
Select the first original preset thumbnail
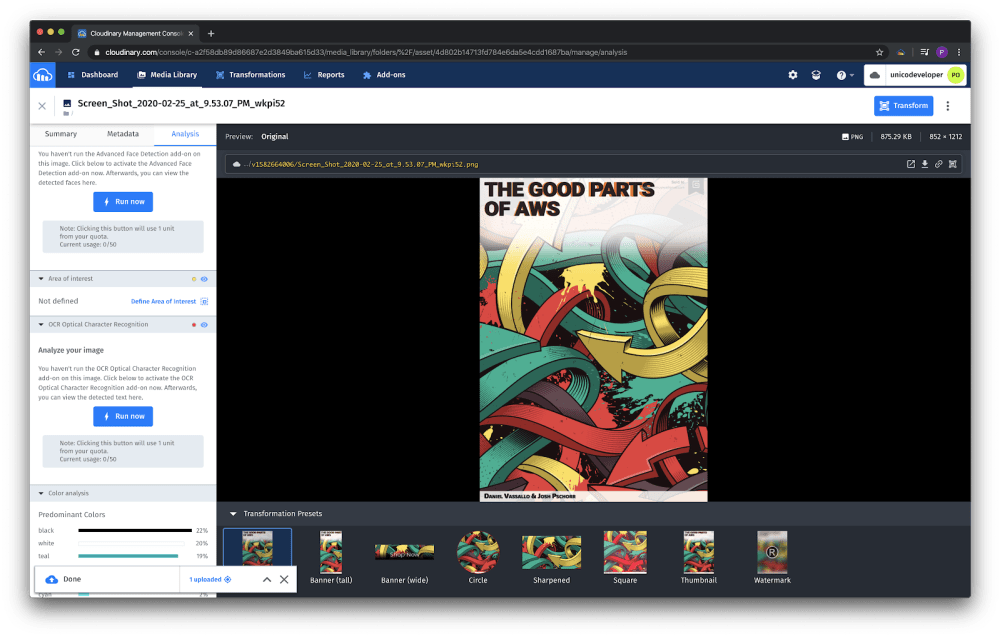coord(258,548)
